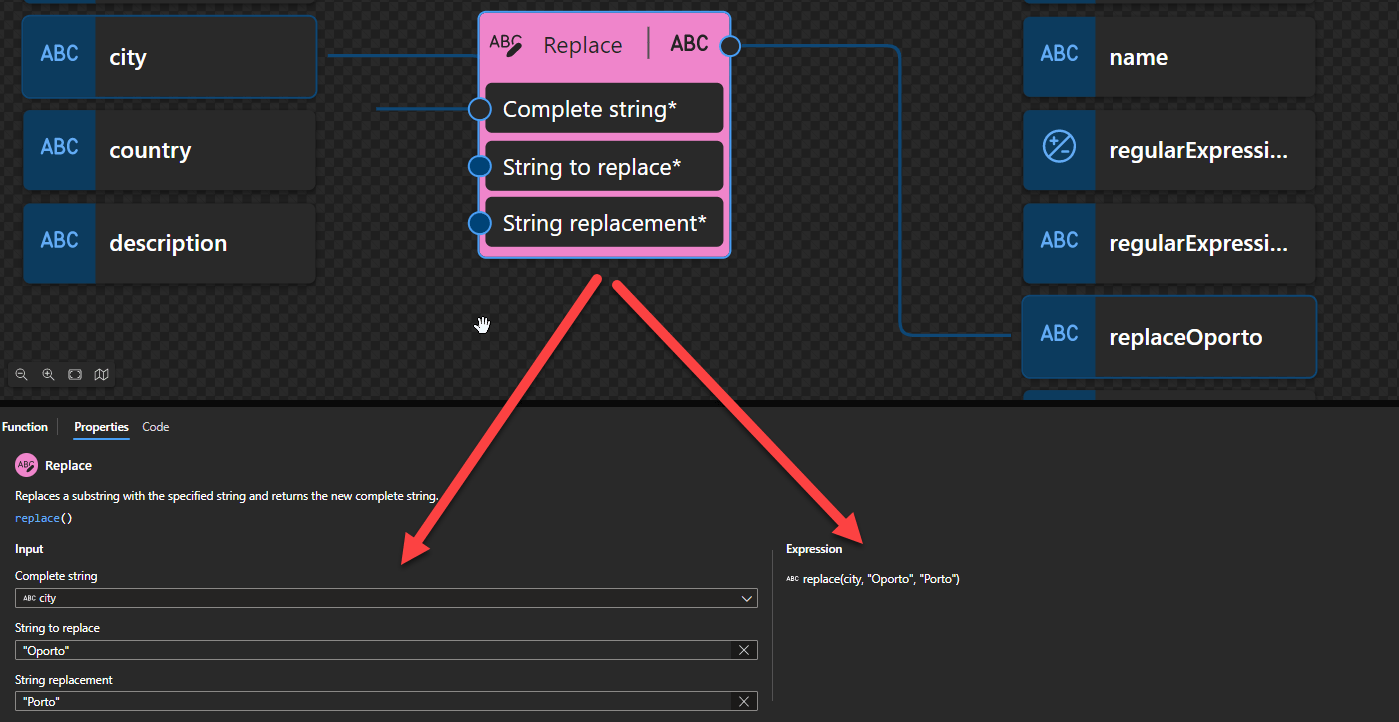Click the input port beside String replacement

coord(480,223)
